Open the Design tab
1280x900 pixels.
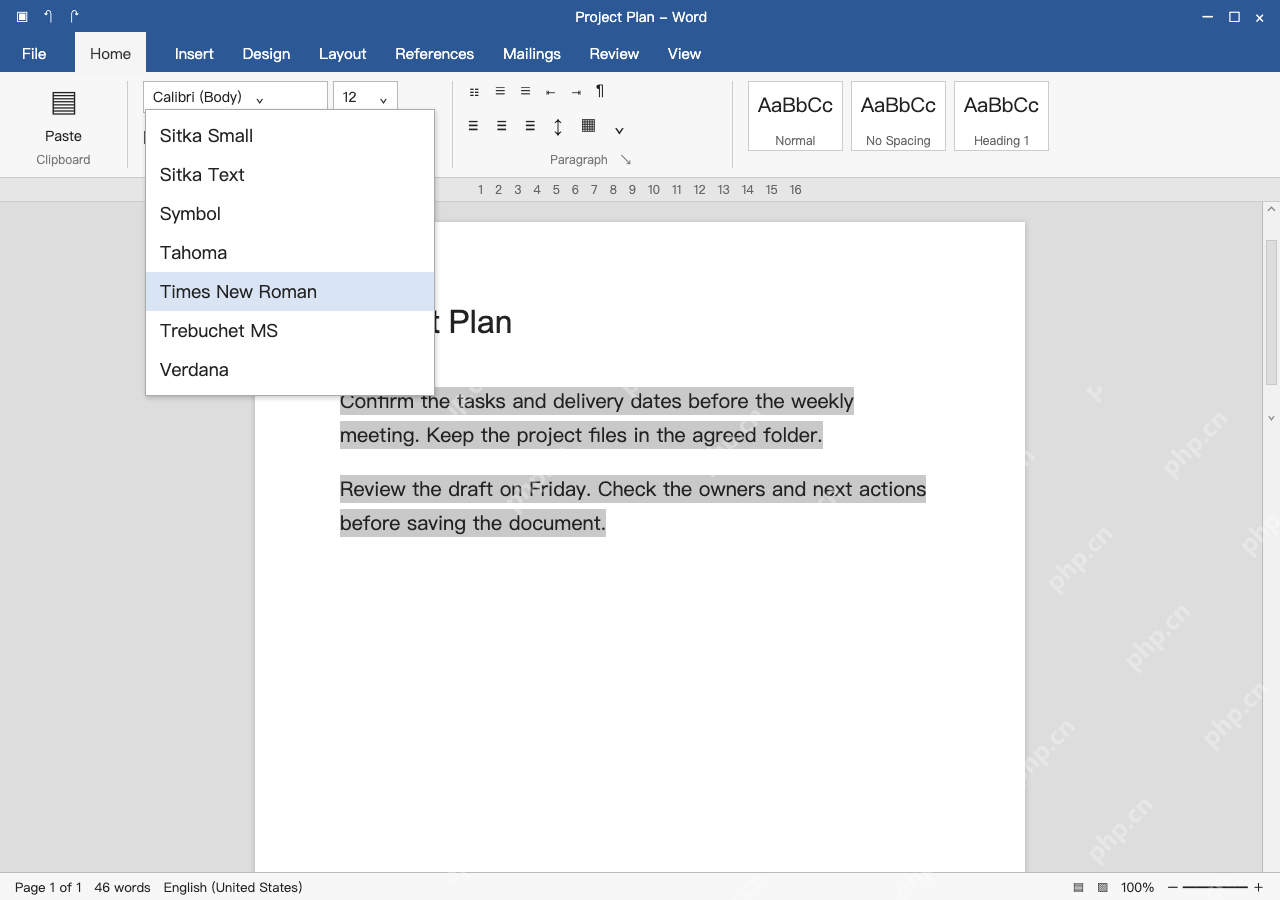(x=266, y=54)
